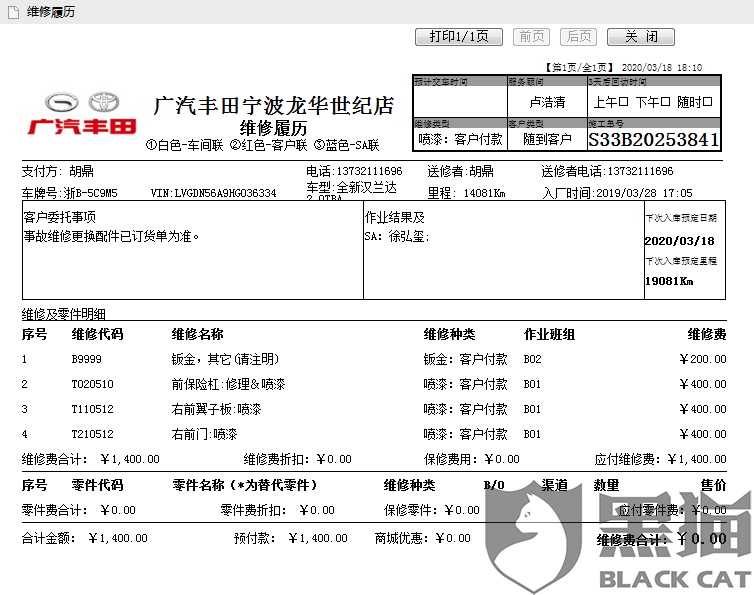Click repair name 右前门:喷漆
The width and height of the screenshot is (754, 595).
204,434
